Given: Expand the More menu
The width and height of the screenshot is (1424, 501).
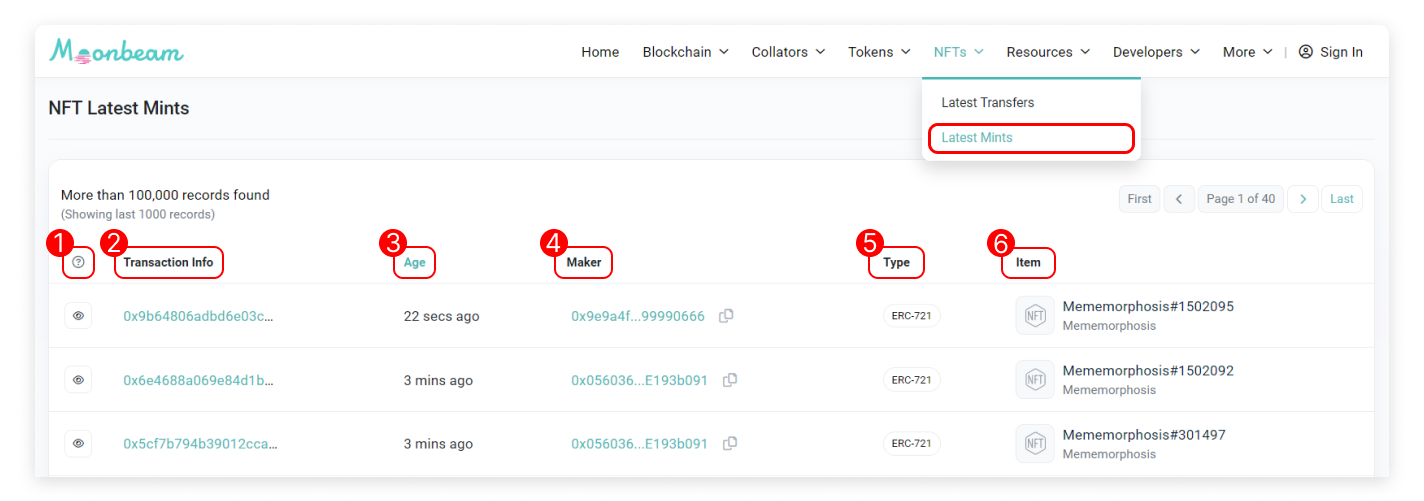Looking at the screenshot, I should (1248, 52).
